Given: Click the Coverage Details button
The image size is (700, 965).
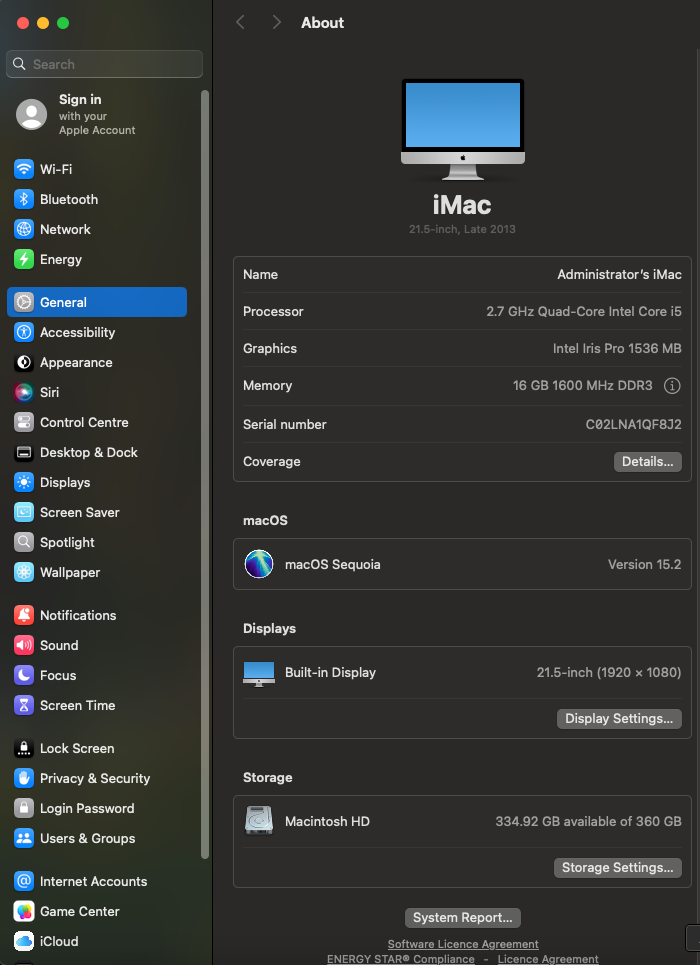Looking at the screenshot, I should (648, 462).
